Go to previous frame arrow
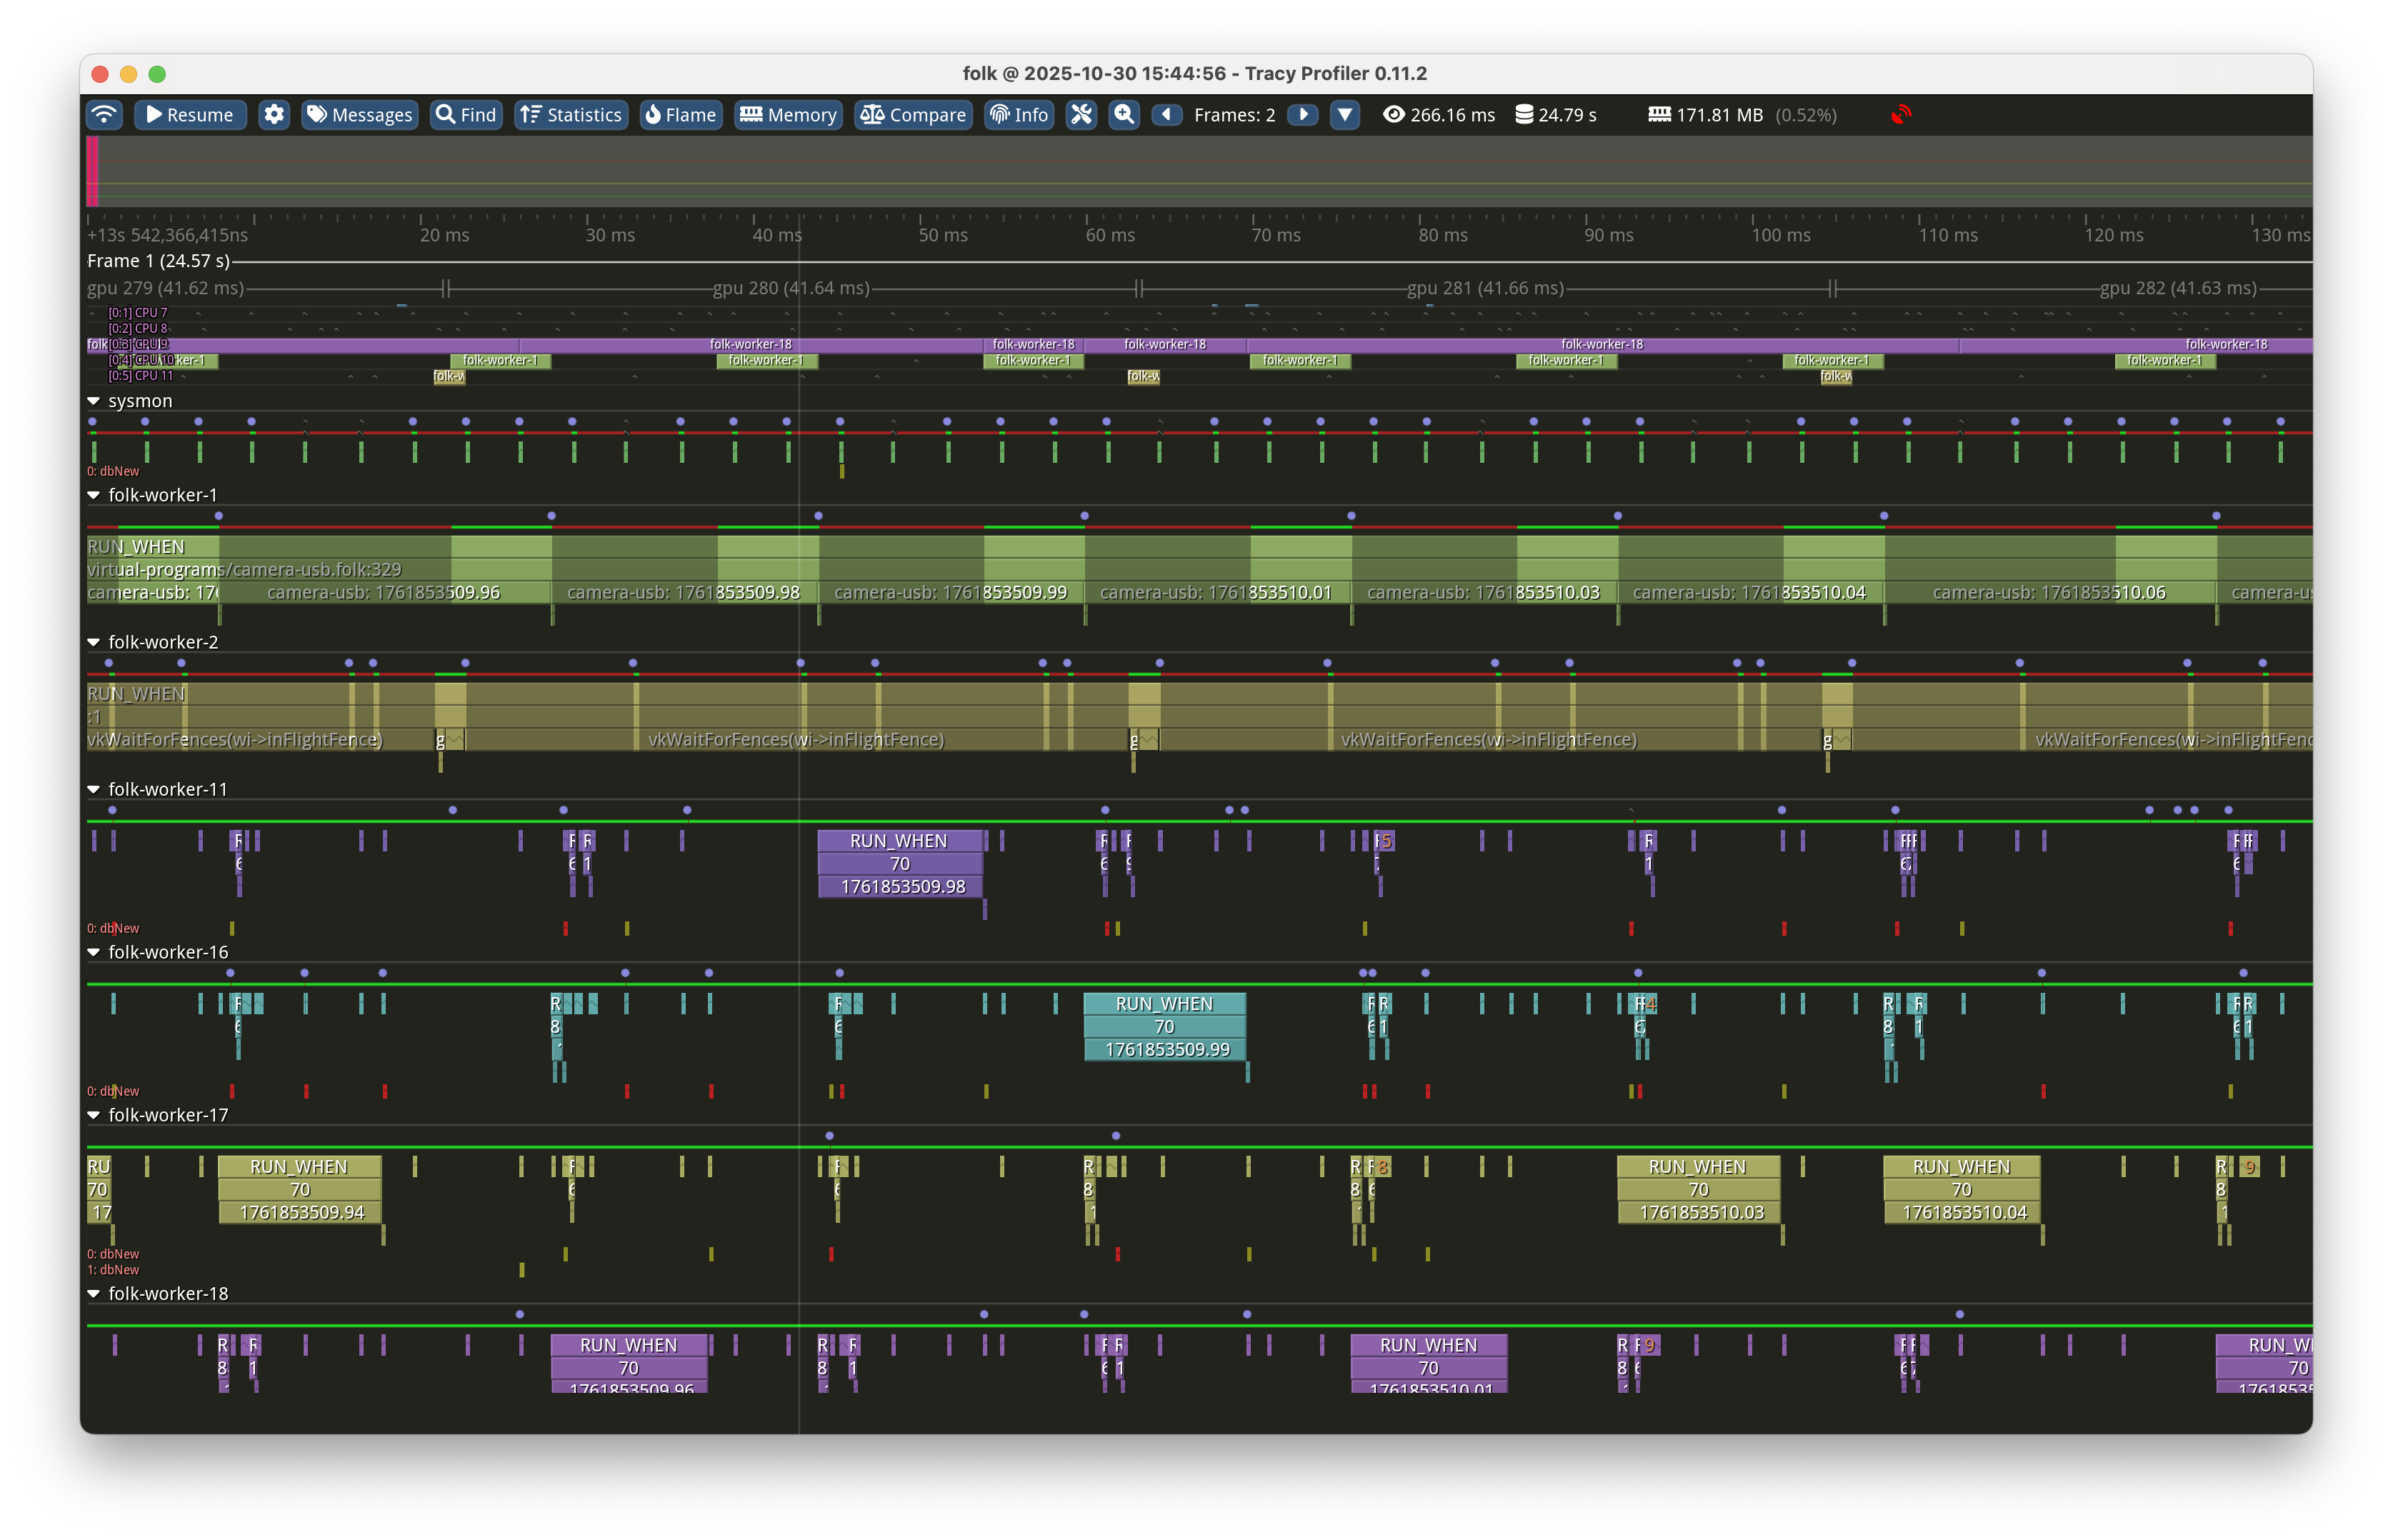This screenshot has width=2393, height=1540. coord(1166,115)
